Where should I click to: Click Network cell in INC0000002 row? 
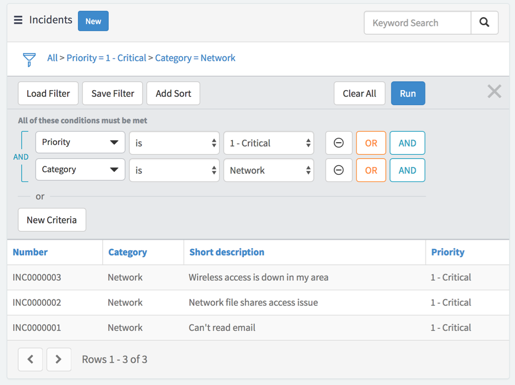(x=125, y=303)
